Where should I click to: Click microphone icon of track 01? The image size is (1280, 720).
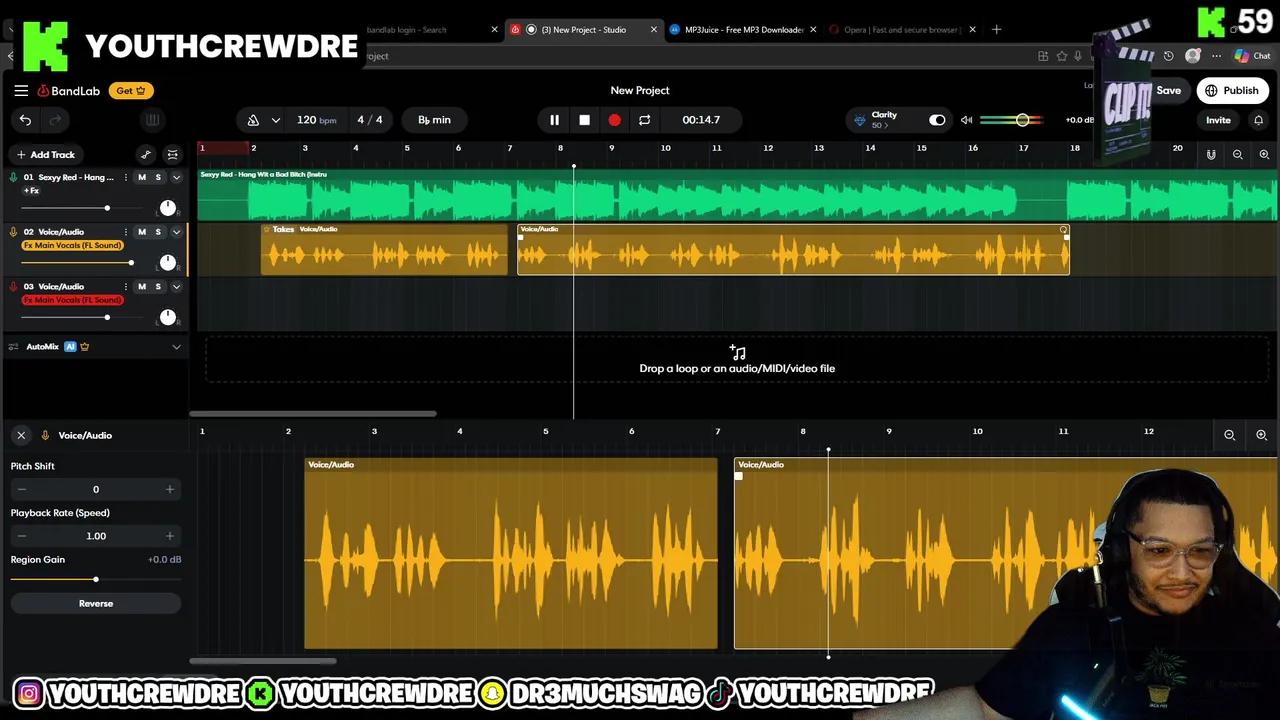click(x=13, y=177)
